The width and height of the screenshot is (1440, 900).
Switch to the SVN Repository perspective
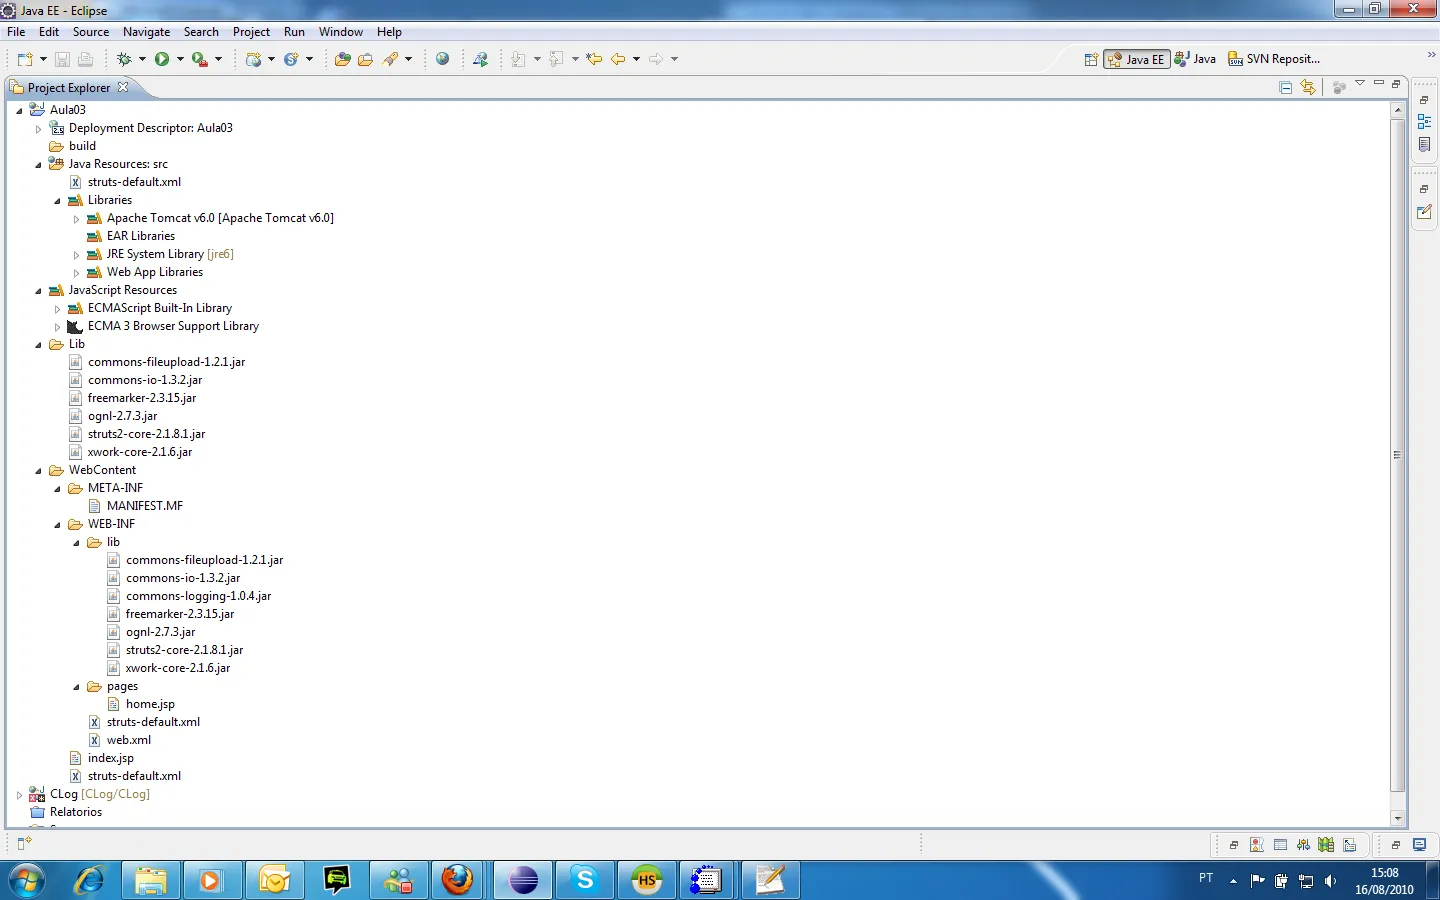(1274, 59)
